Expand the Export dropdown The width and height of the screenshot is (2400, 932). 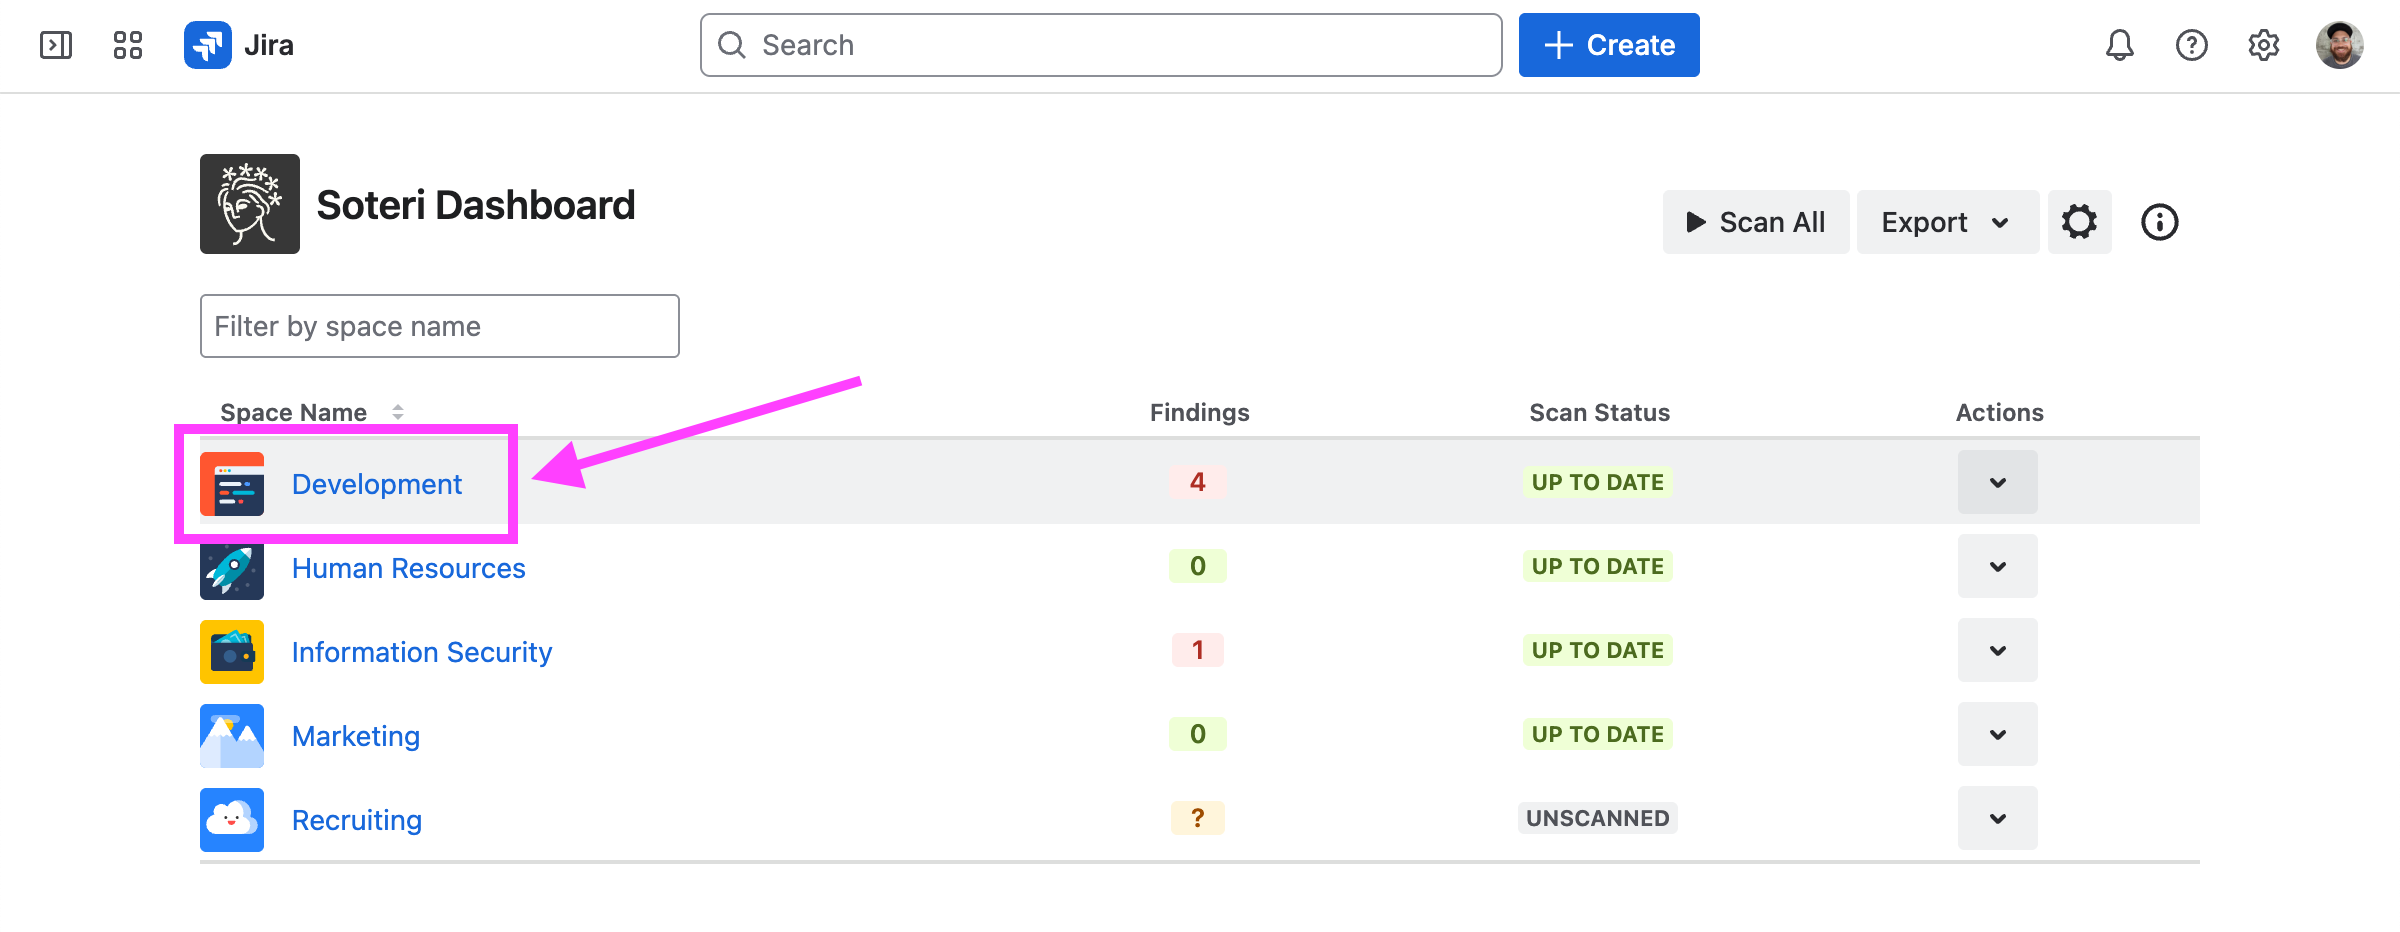(1946, 222)
